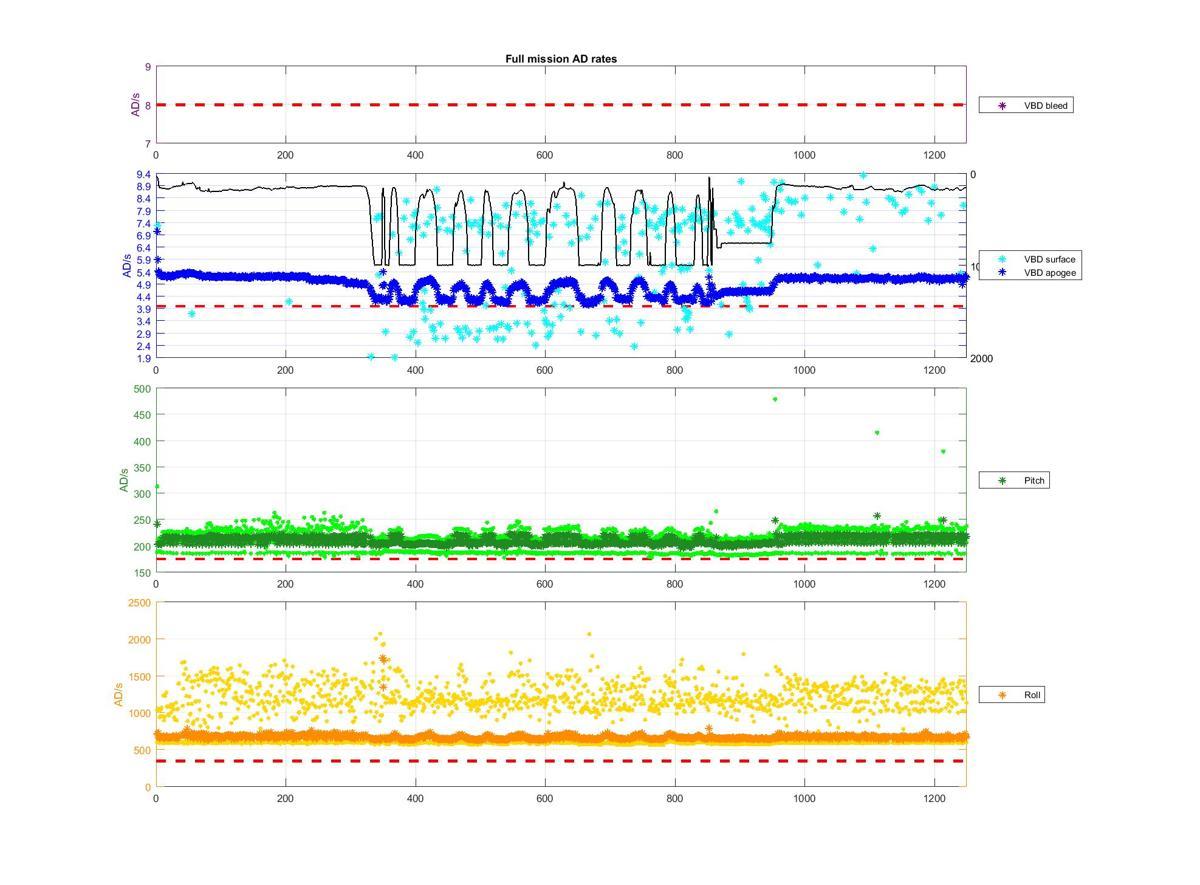Screen dimensions: 1200x885
Task: Click the '9.4' y-axis tick label
Action: click(x=143, y=174)
